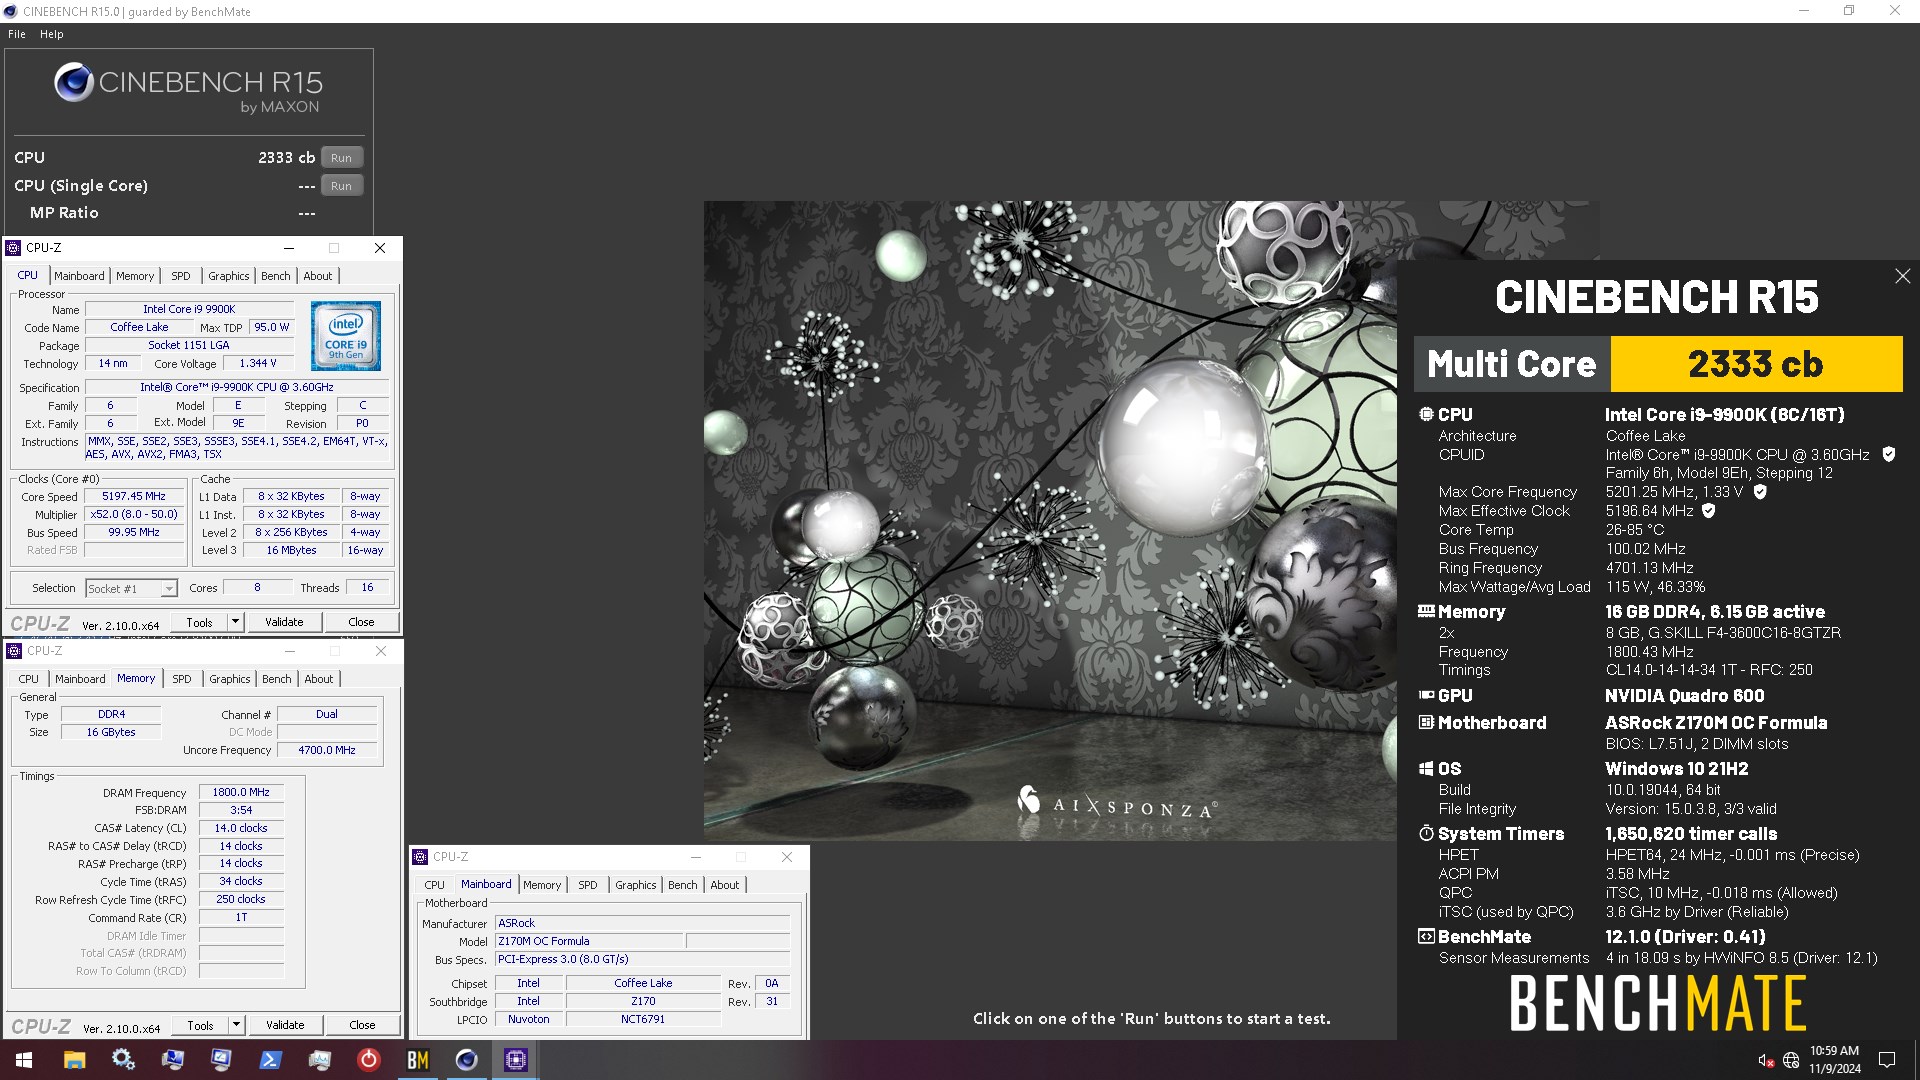
Task: Click the Core Voltage value 1.344 V
Action: [258, 363]
